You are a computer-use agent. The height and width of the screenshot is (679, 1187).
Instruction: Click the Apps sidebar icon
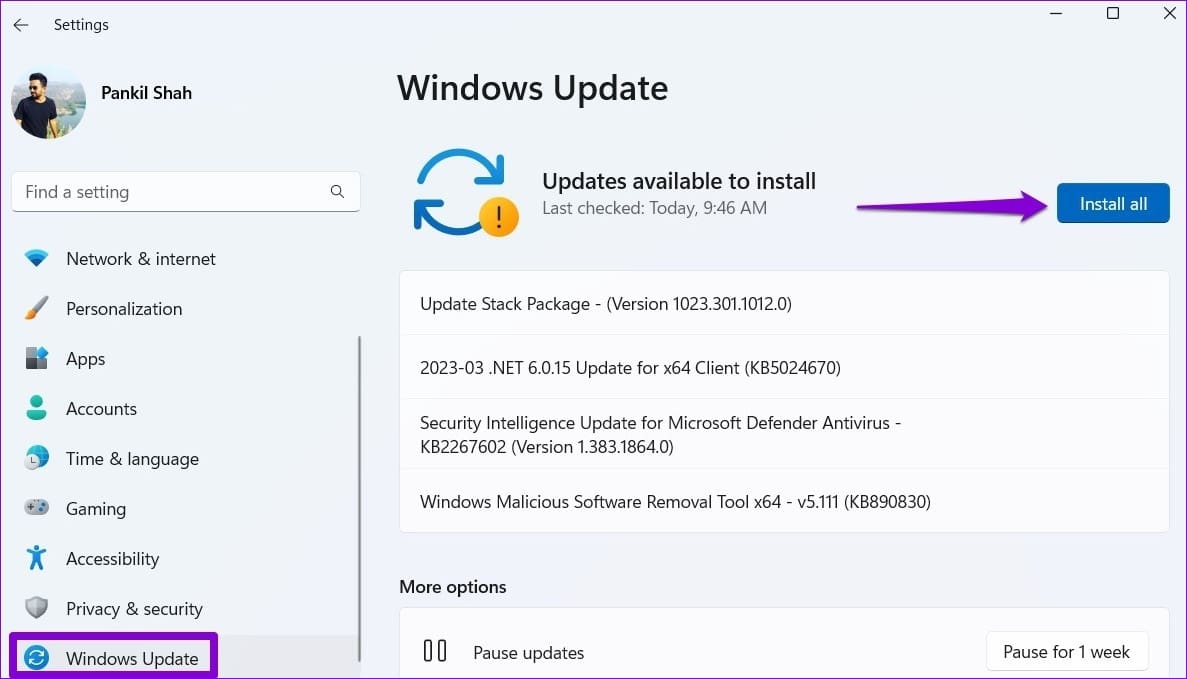[36, 358]
